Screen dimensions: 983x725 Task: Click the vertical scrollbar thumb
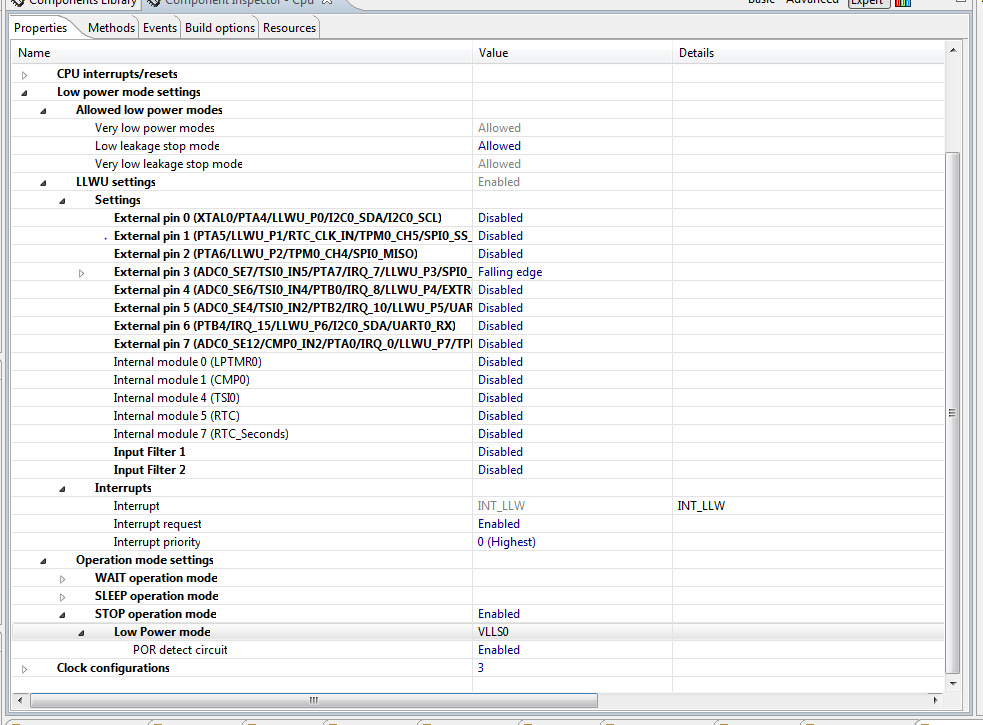click(952, 413)
